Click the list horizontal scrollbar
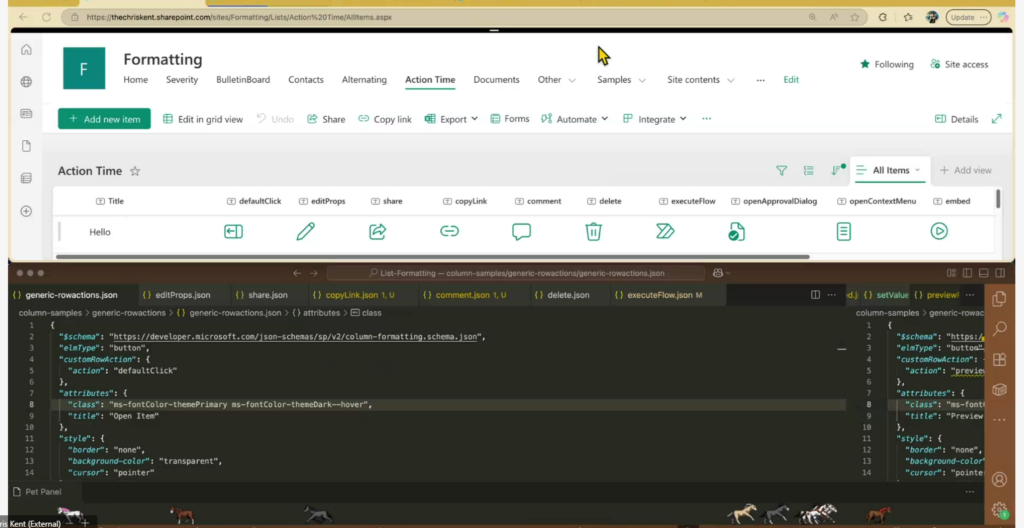 pos(432,257)
